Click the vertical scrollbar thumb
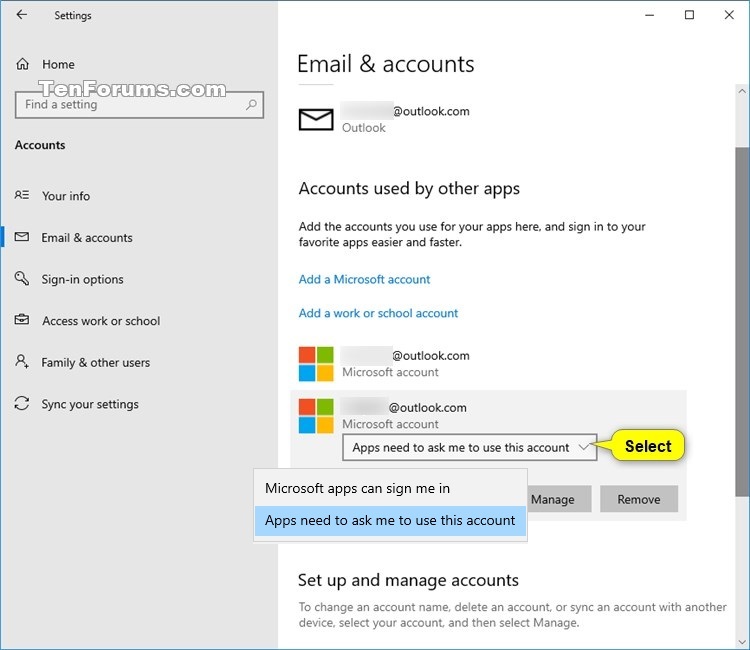Screen dimensions: 750x650 [x=742, y=321]
